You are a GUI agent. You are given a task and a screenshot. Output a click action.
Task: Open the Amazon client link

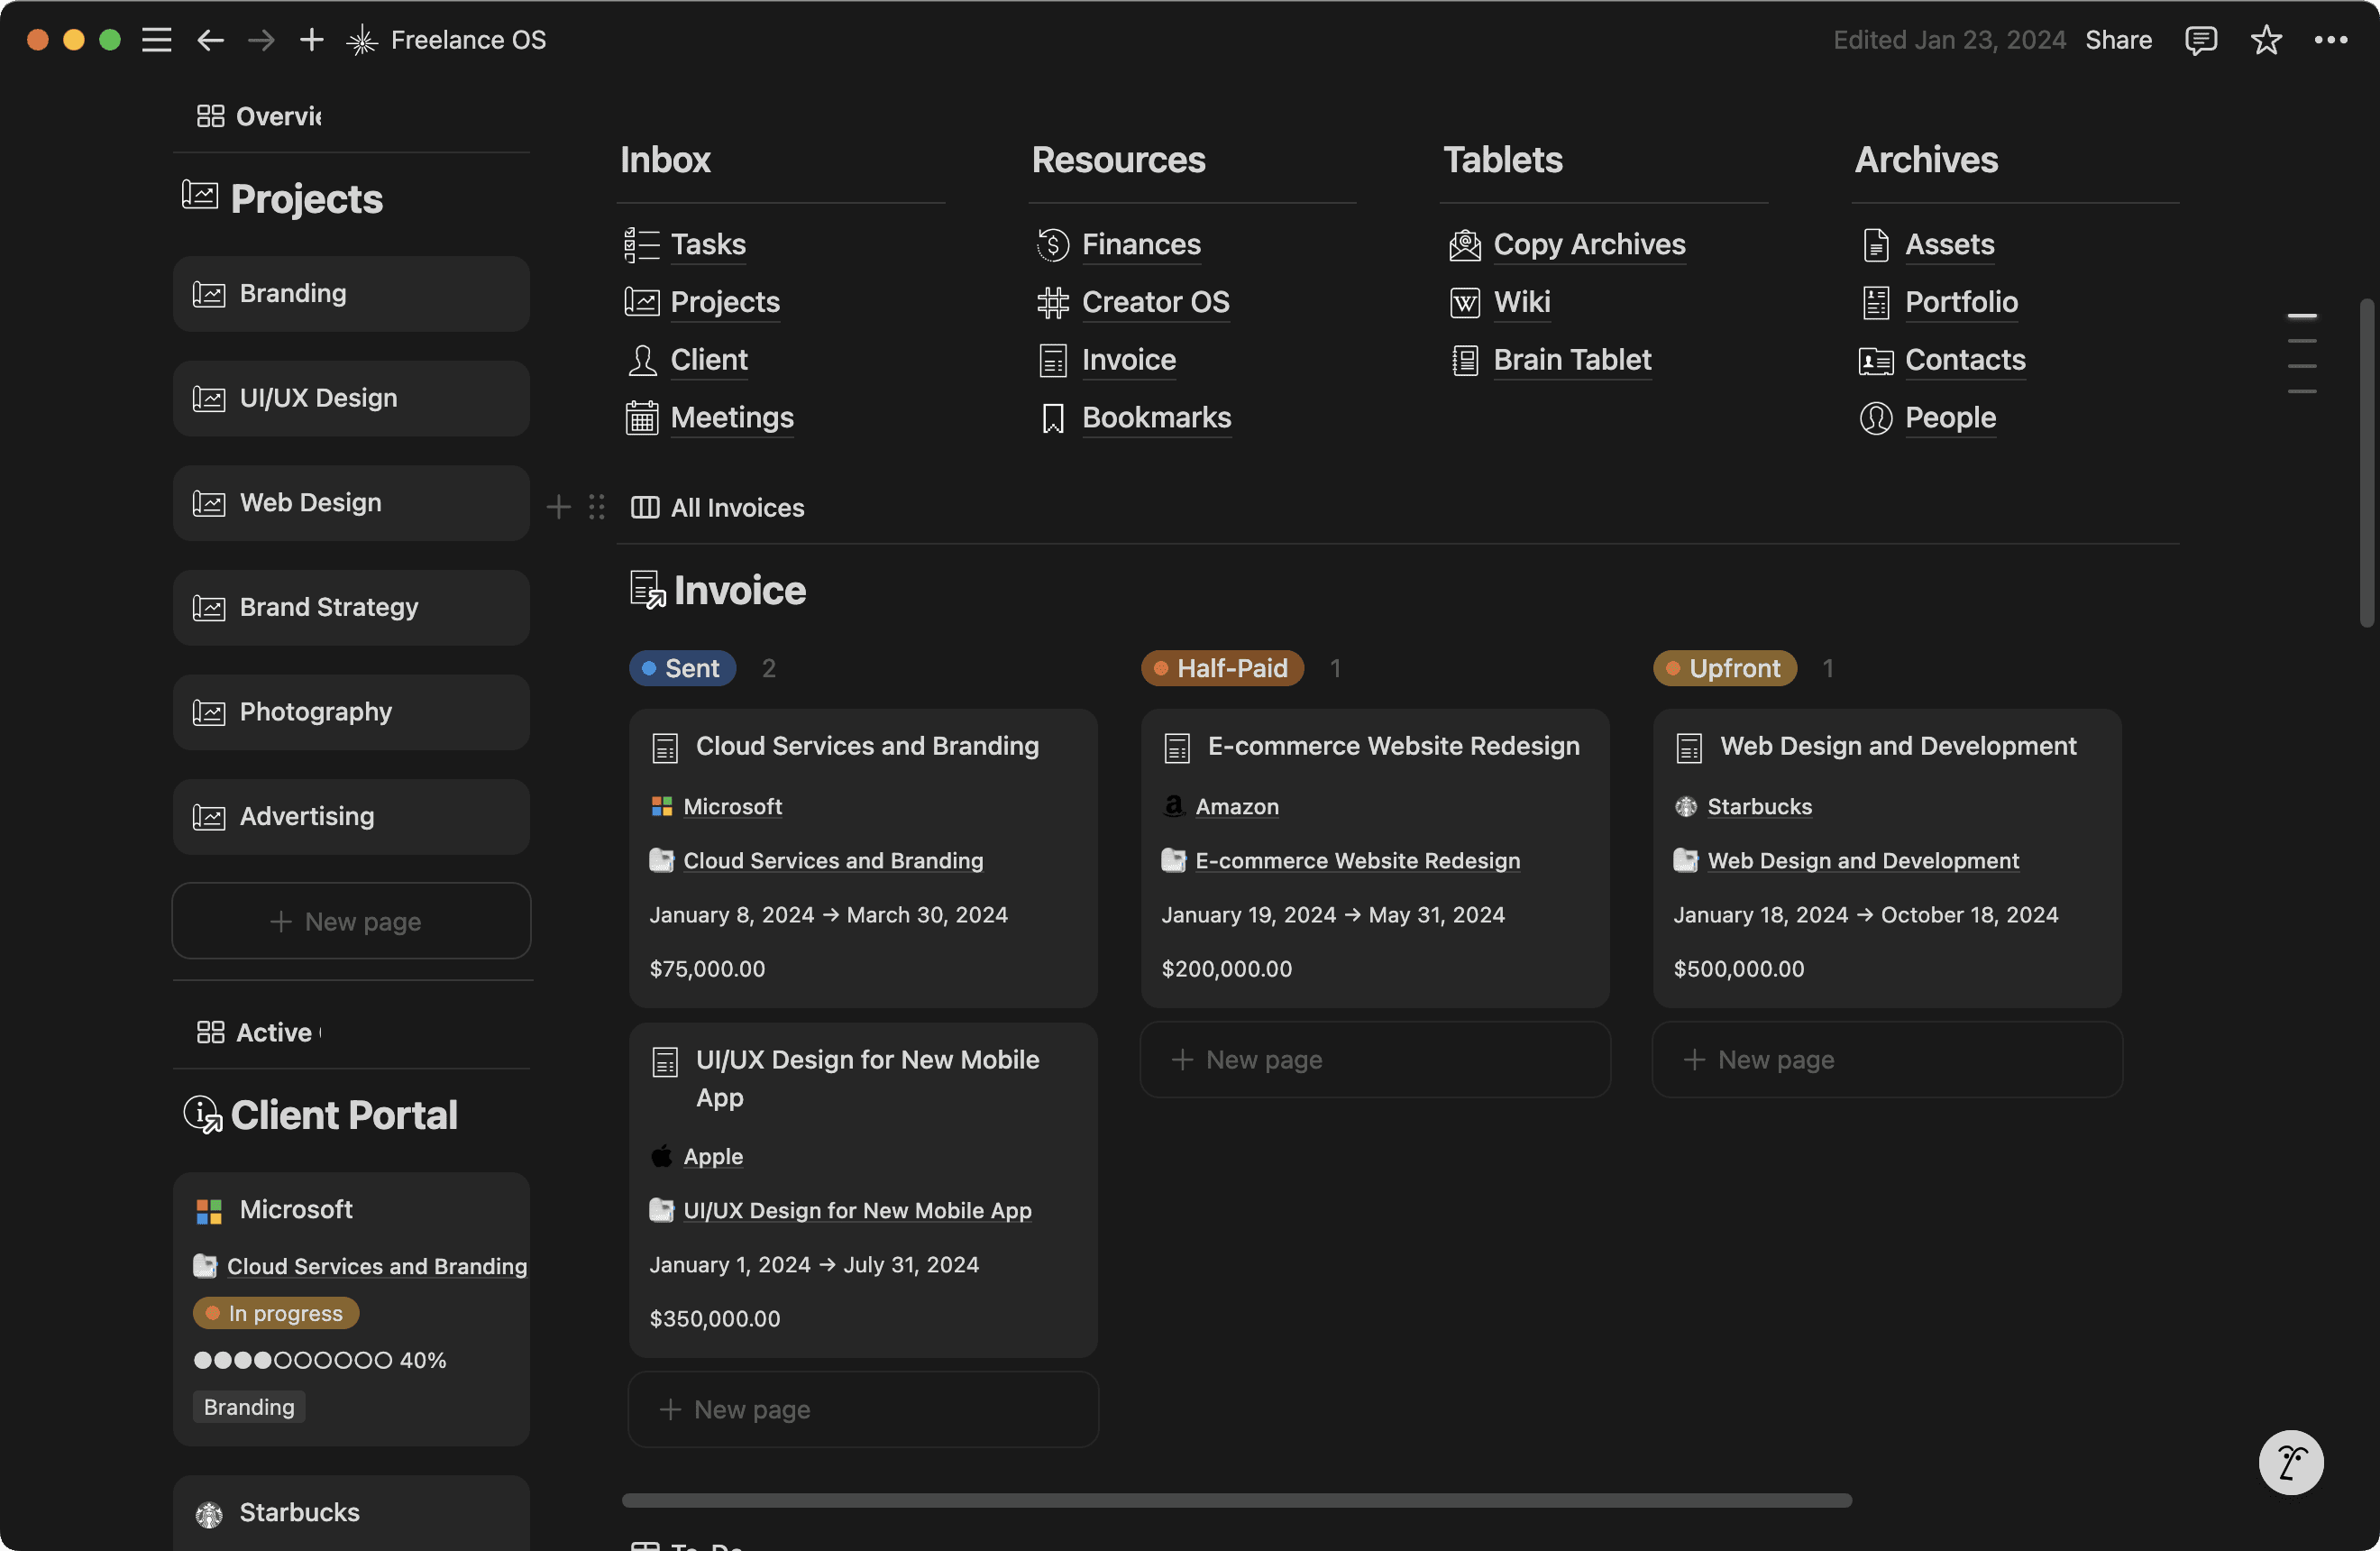point(1237,806)
